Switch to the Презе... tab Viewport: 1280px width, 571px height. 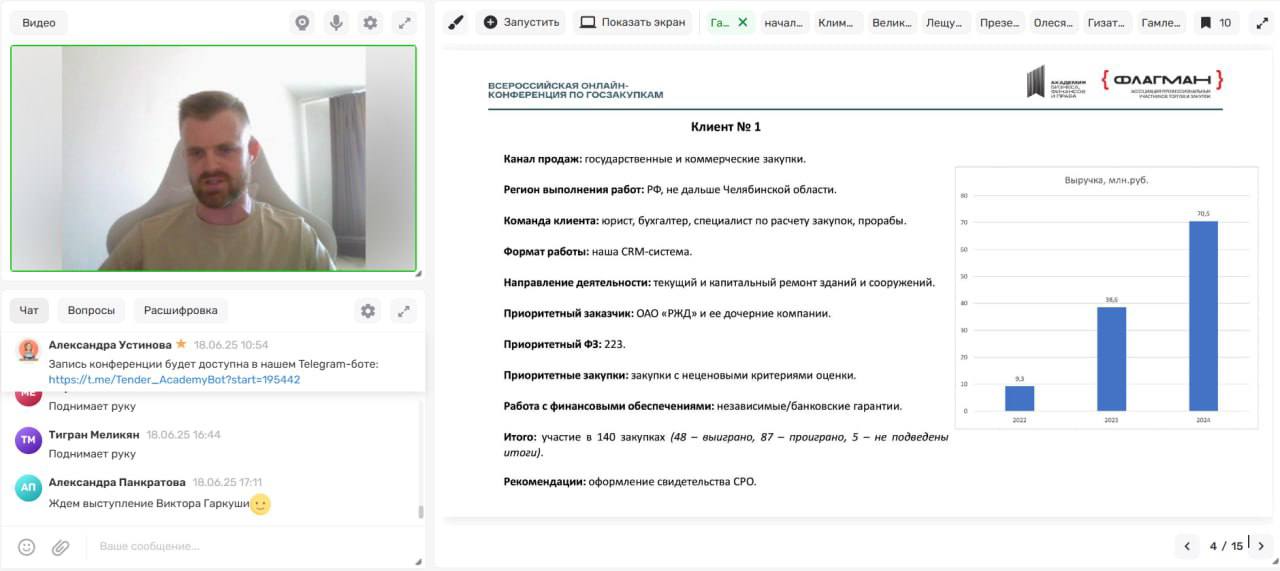click(x=999, y=22)
